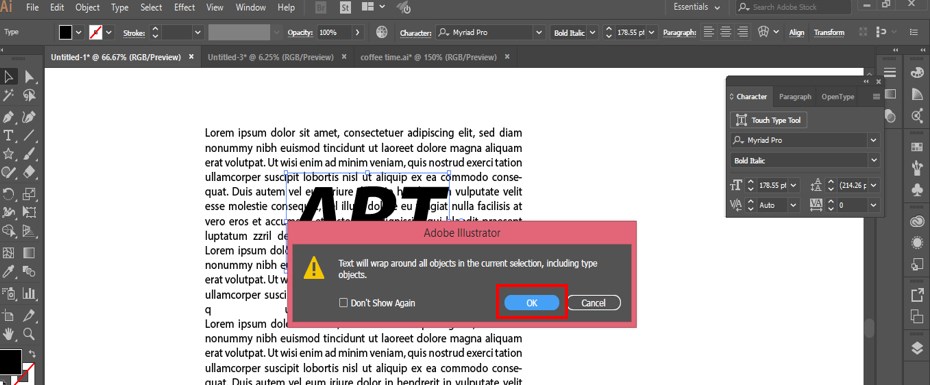This screenshot has height=385, width=930.
Task: Select the Zoom tool
Action: 29,333
